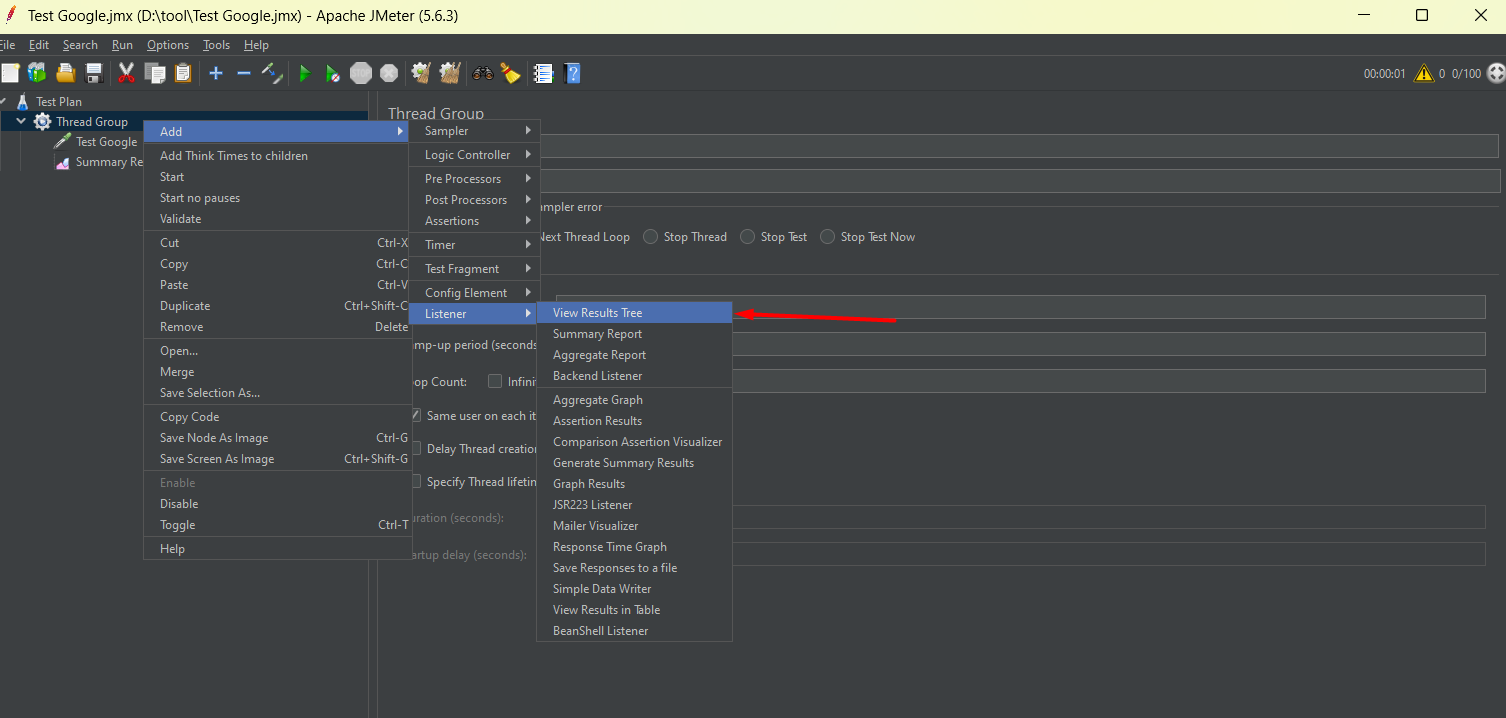
Task: Open the Function Helper dialog icon
Action: point(544,73)
